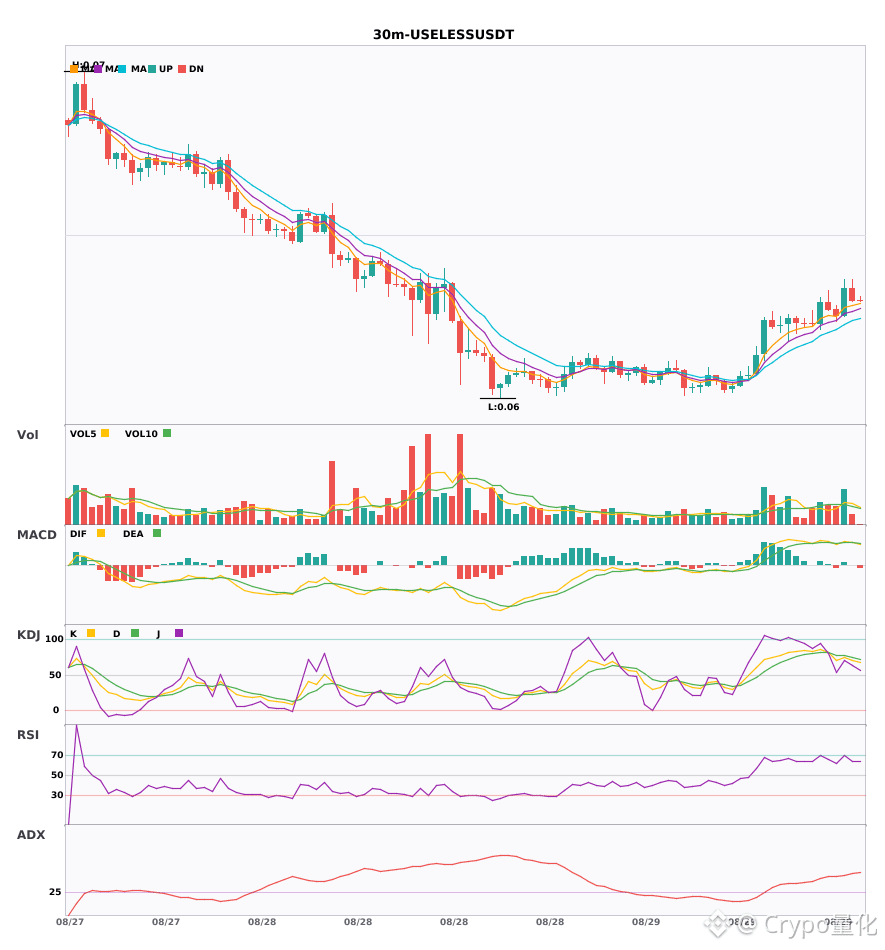Click the green DEA swatch
This screenshot has height=950, width=885.
157,533
